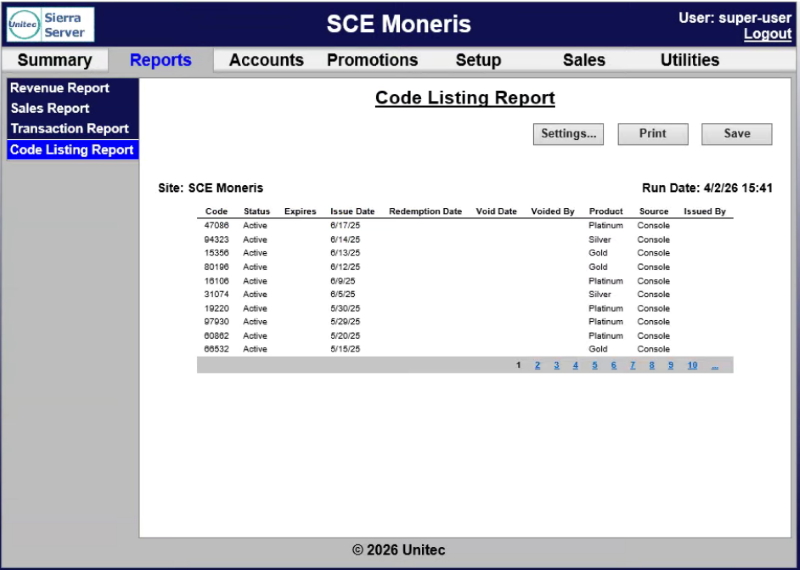Click the Issued By column header
The image size is (800, 570).
[x=705, y=211]
